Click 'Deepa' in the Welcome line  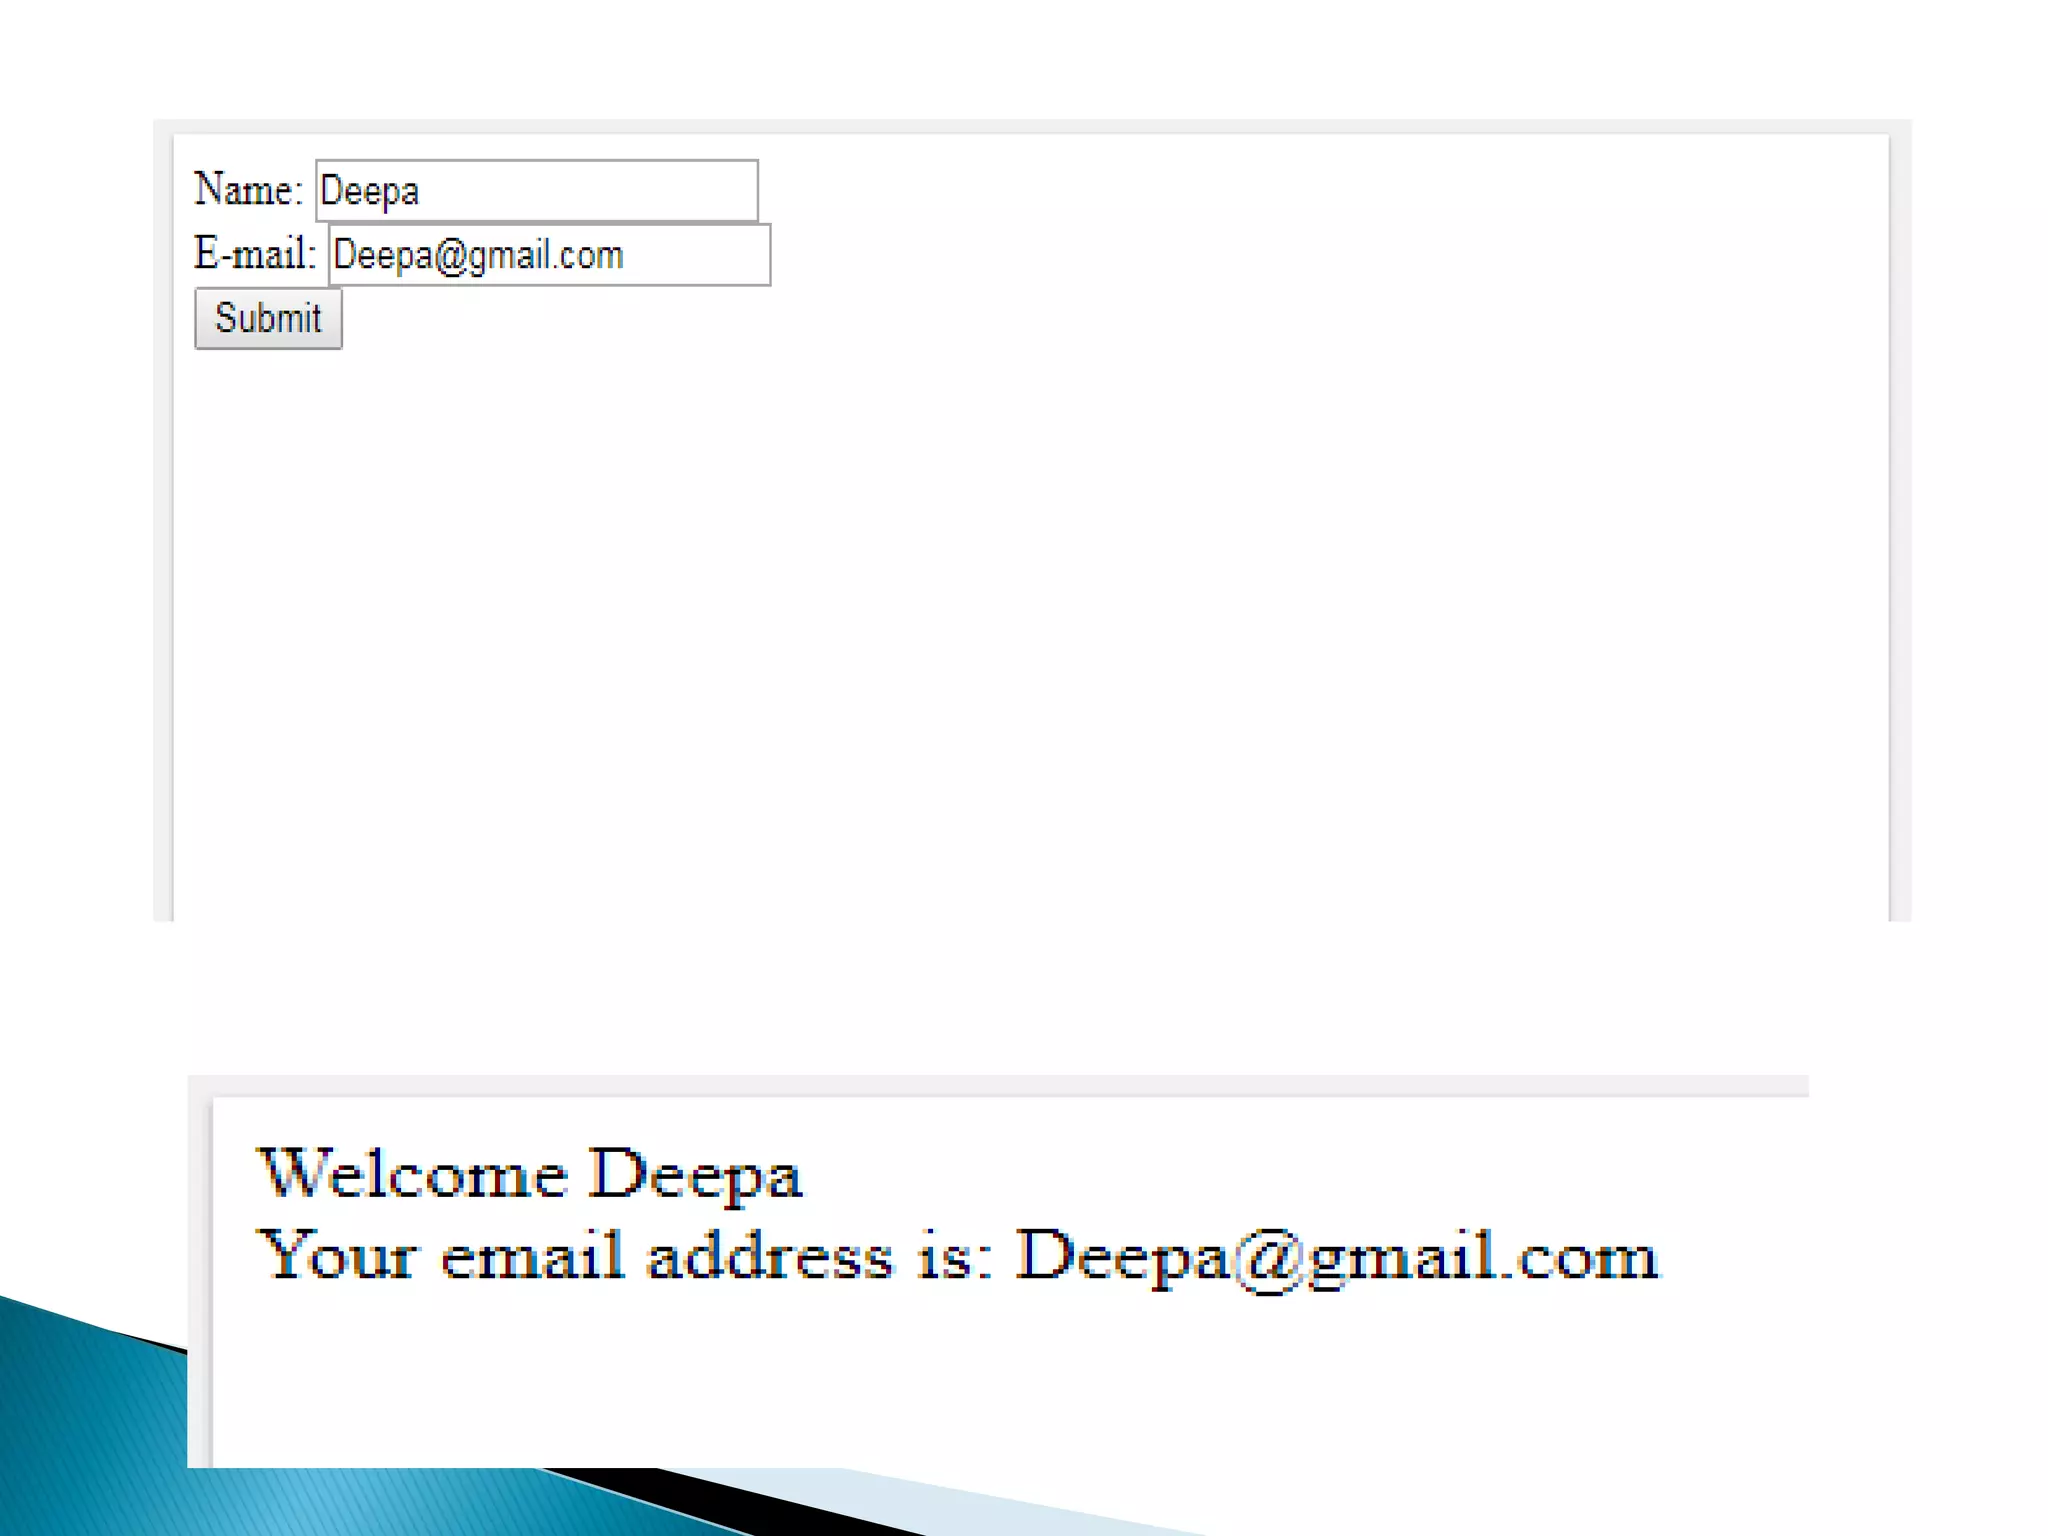point(694,1176)
